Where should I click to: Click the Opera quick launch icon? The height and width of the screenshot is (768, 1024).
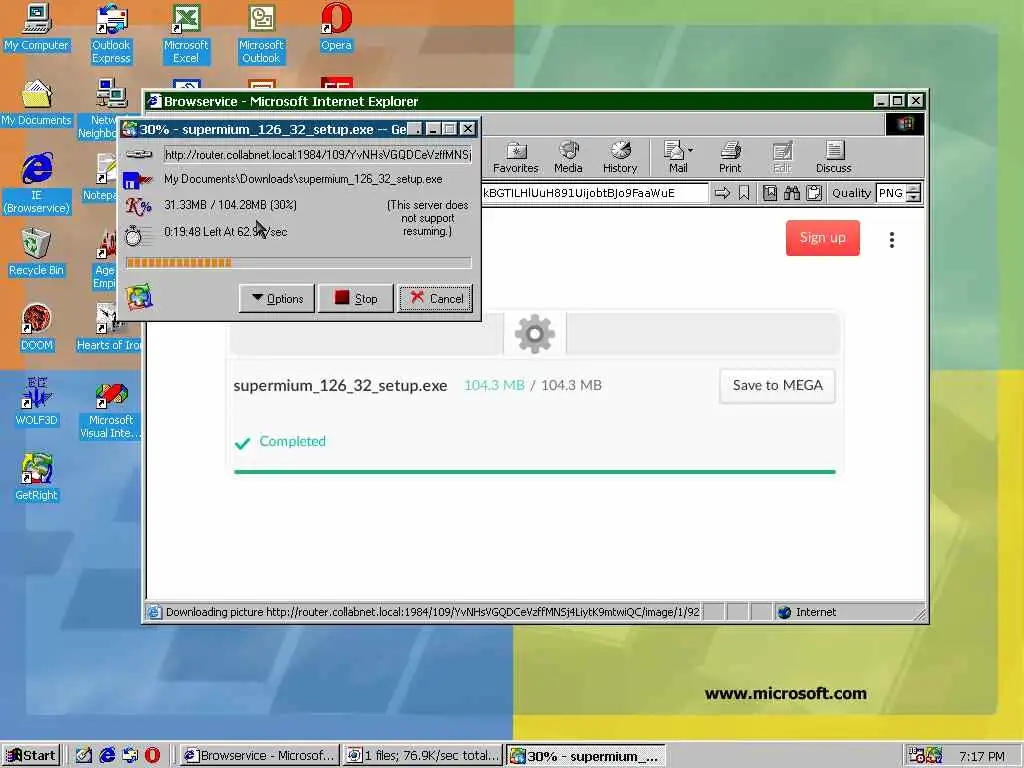152,756
